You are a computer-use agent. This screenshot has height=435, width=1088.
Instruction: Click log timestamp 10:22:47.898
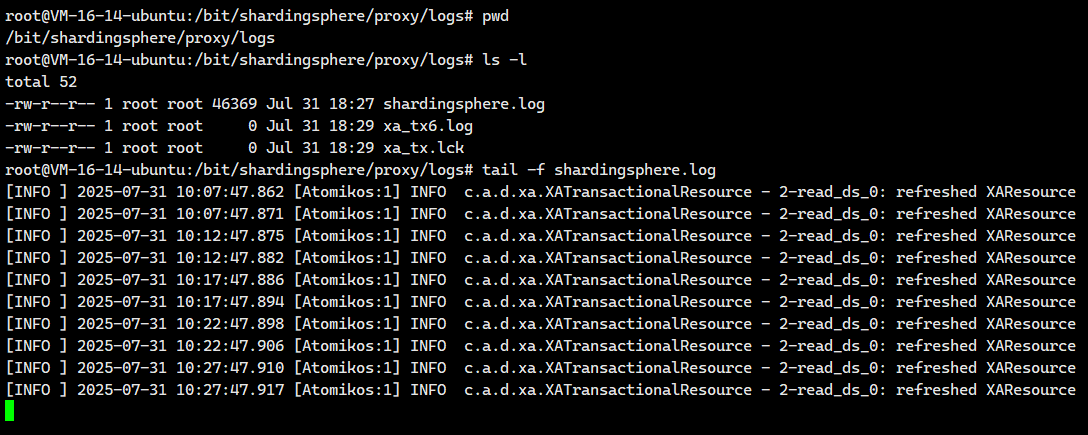click(x=230, y=324)
